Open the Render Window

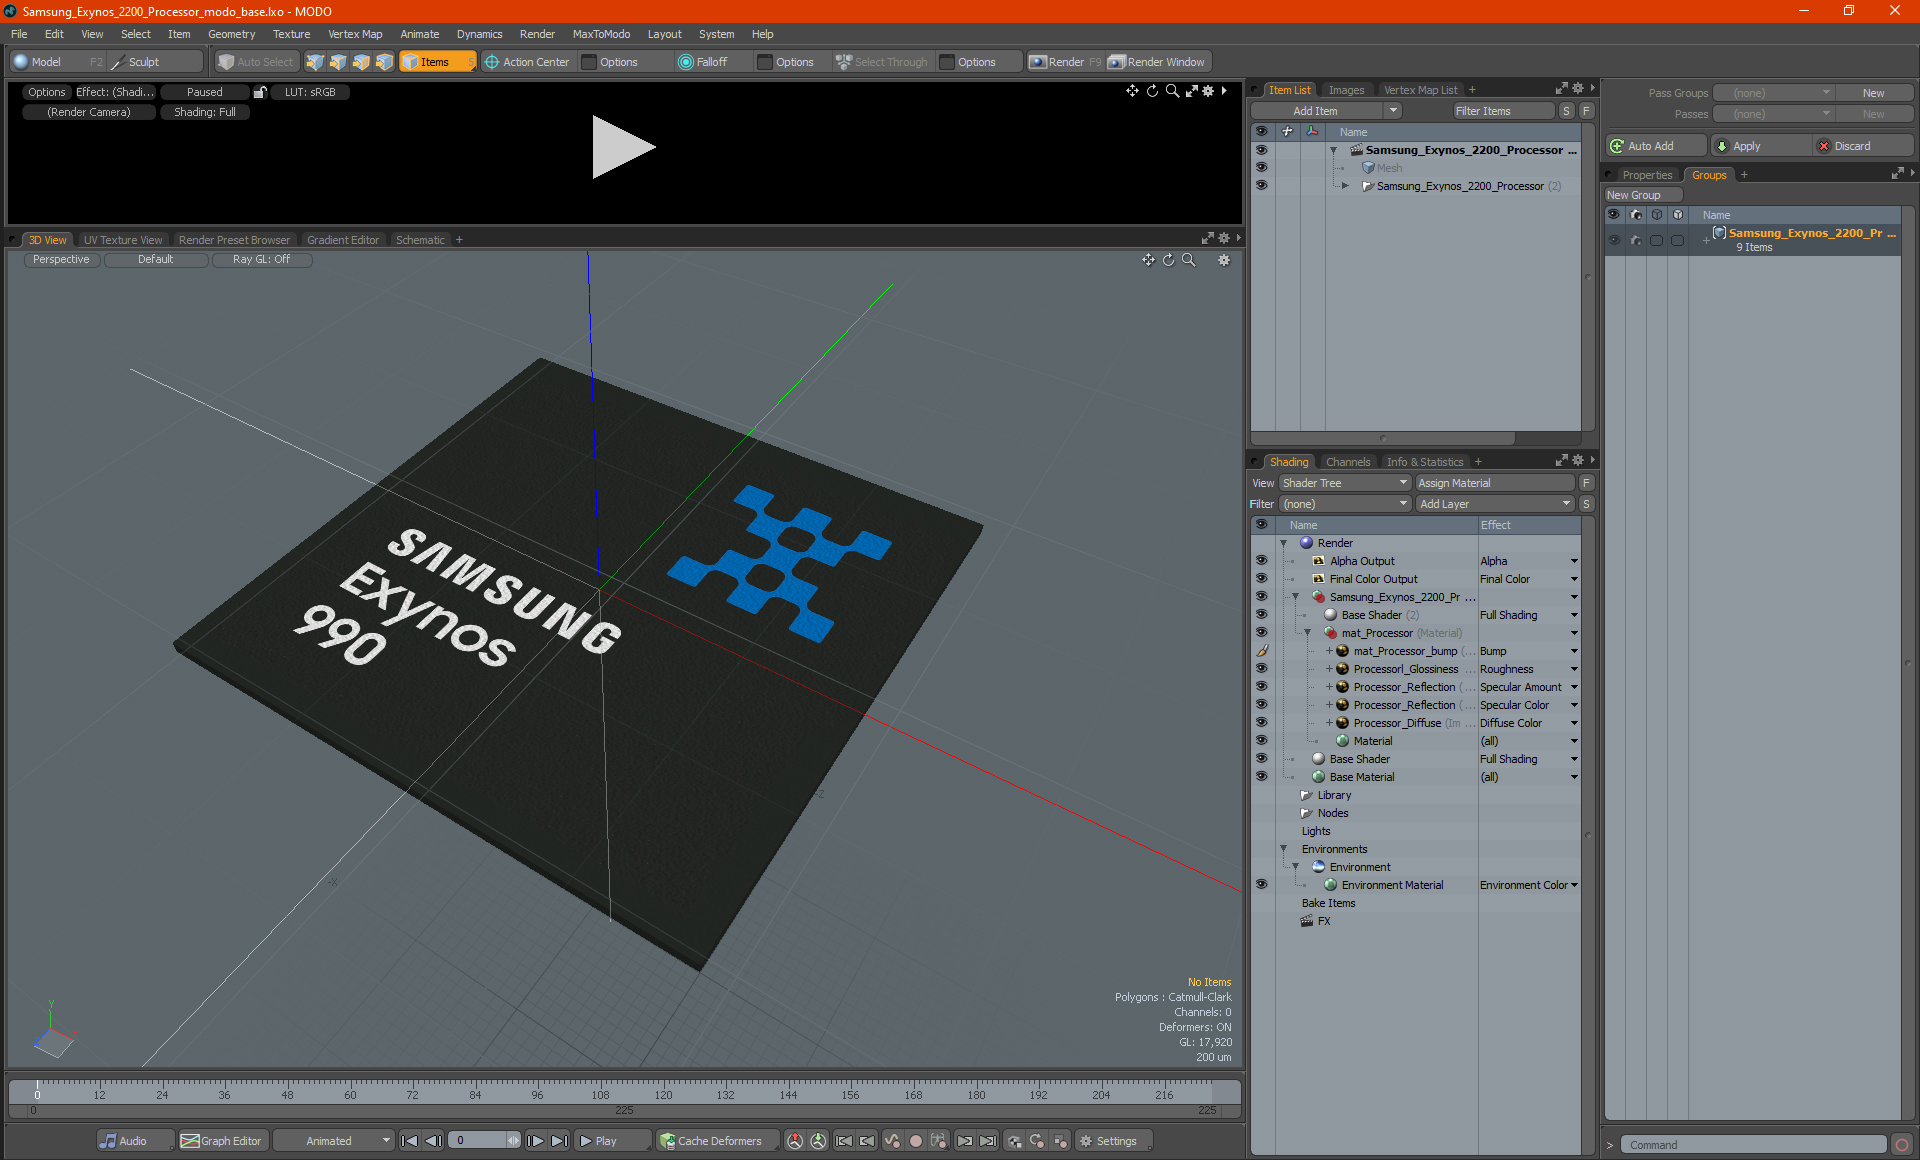pos(1158,62)
